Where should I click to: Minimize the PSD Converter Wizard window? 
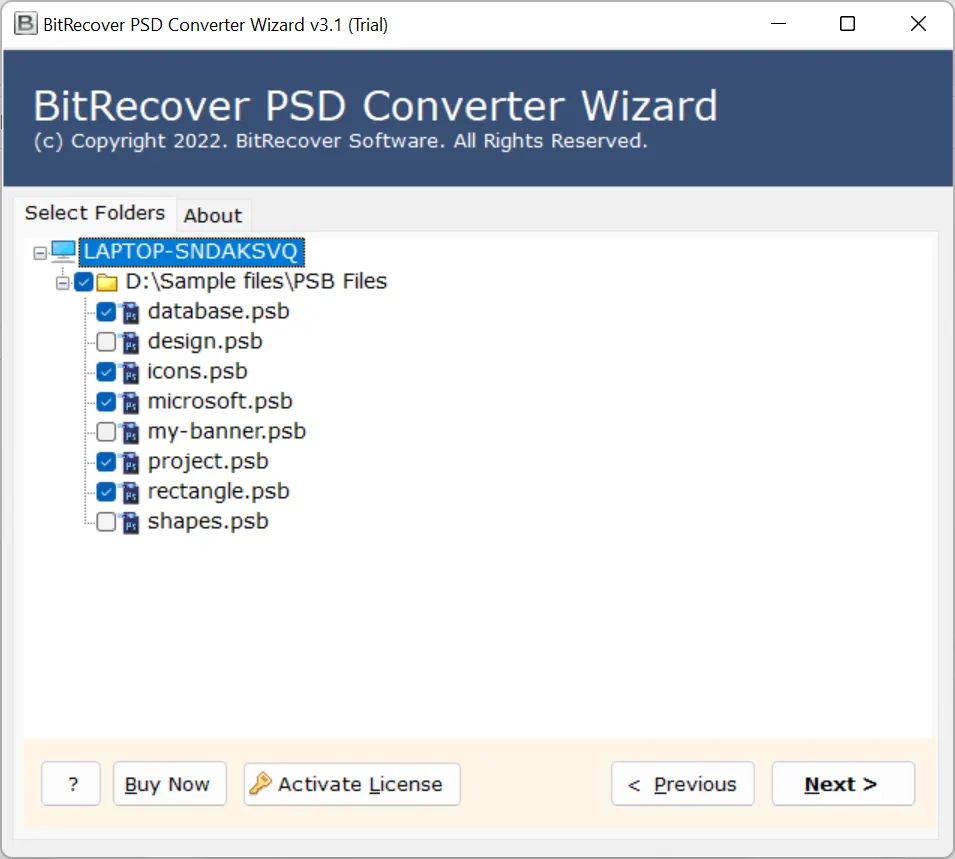click(x=778, y=24)
